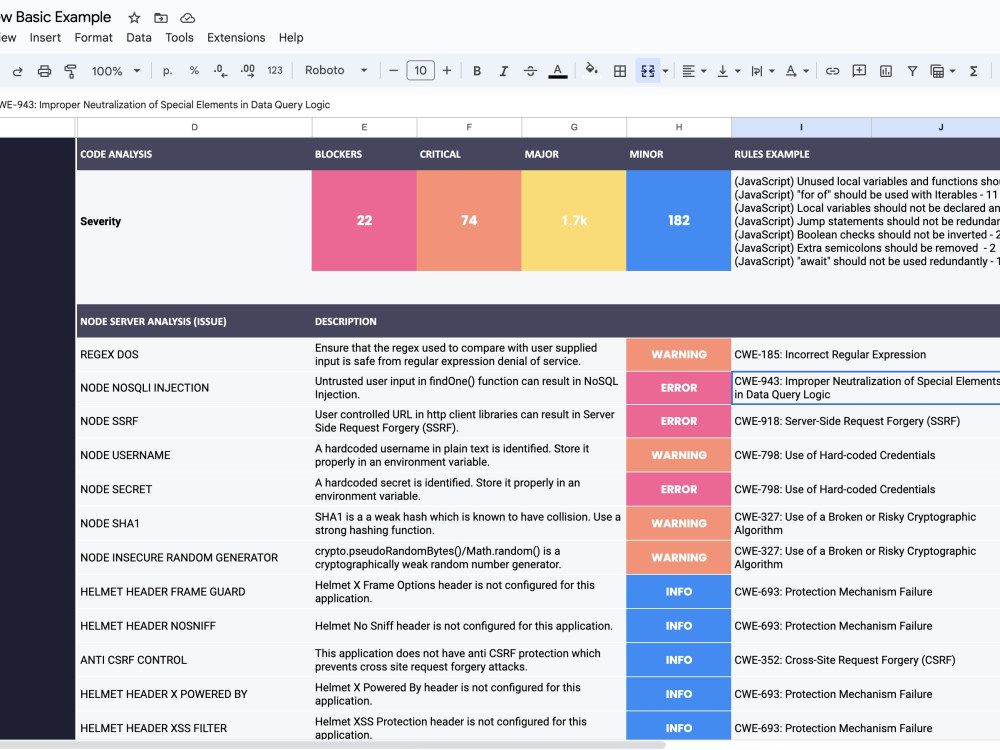The width and height of the screenshot is (1000, 750).
Task: Click the document title Basic Example
Action: [55, 17]
